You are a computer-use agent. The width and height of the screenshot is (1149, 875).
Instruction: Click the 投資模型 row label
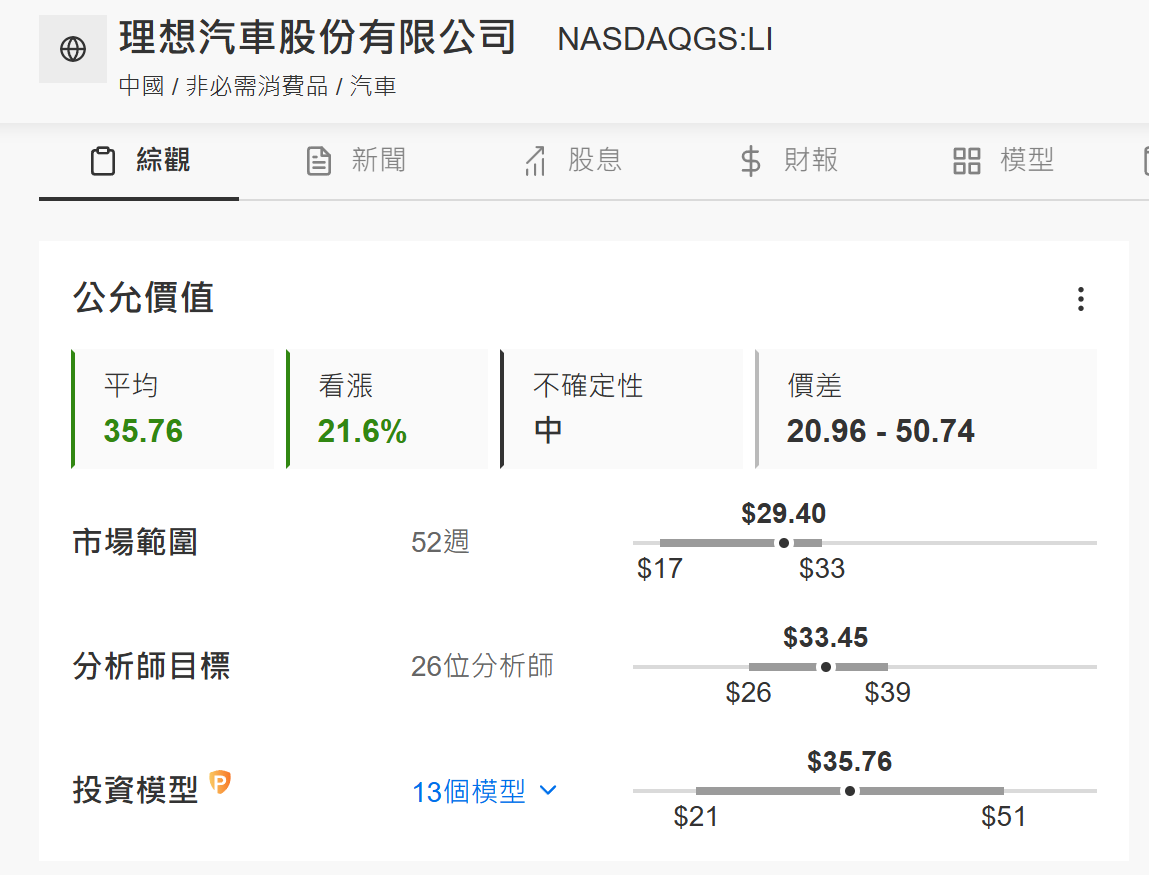click(136, 791)
